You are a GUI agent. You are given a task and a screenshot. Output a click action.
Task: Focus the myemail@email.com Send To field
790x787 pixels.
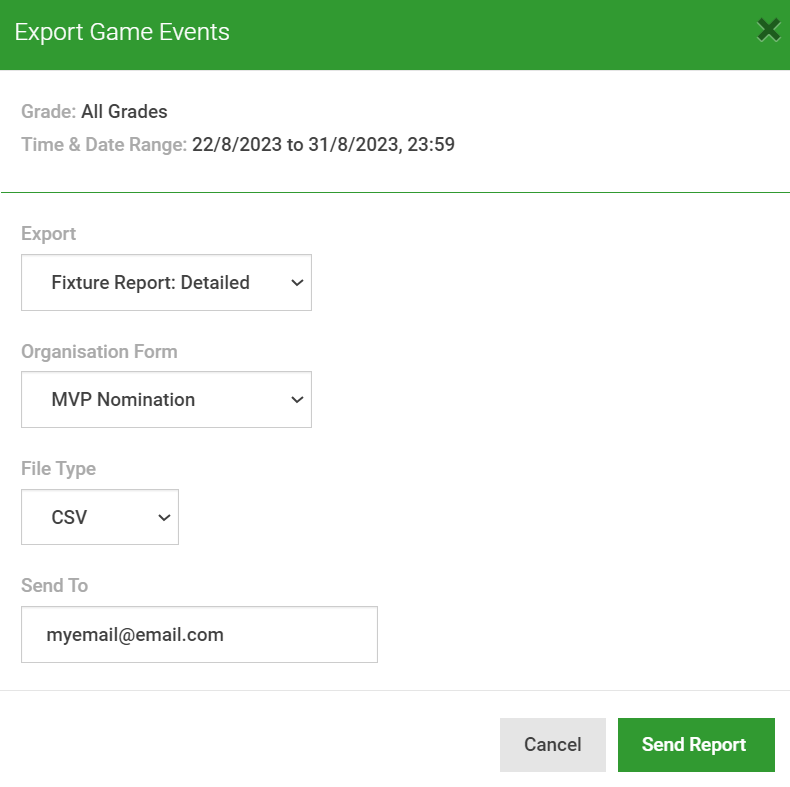pyautogui.click(x=200, y=635)
